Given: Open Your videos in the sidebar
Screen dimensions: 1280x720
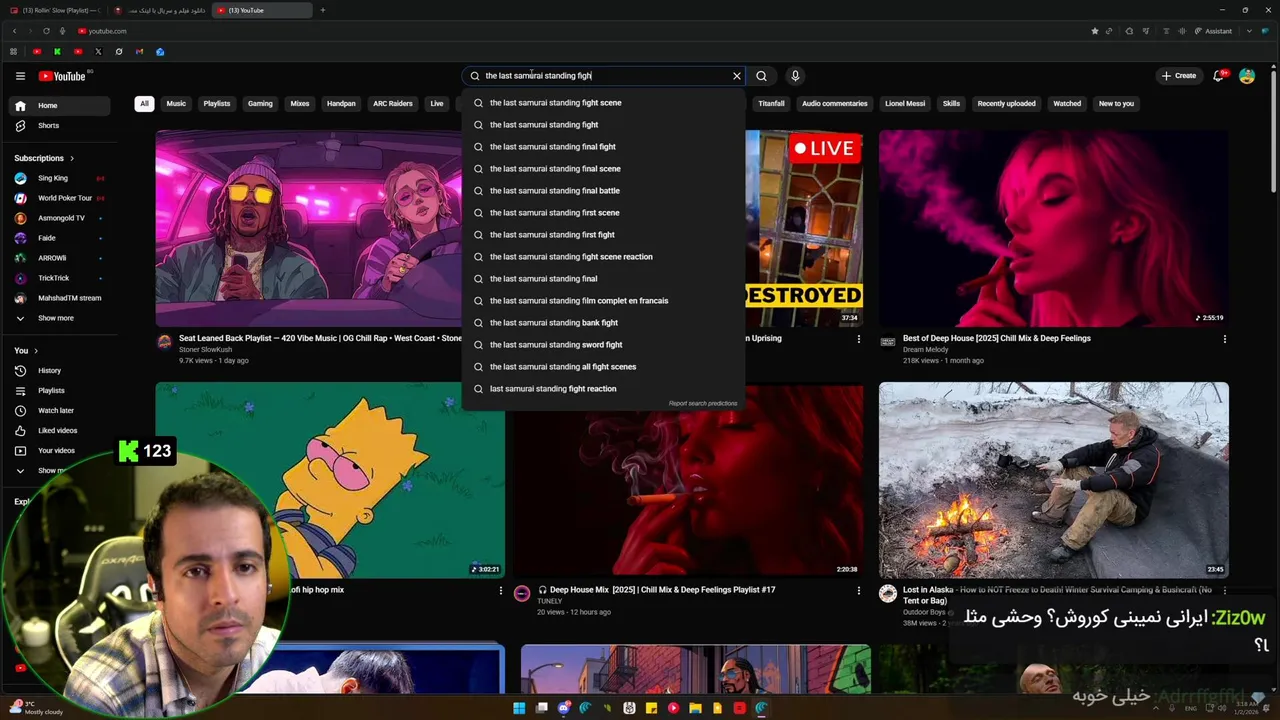Looking at the screenshot, I should (x=62, y=450).
